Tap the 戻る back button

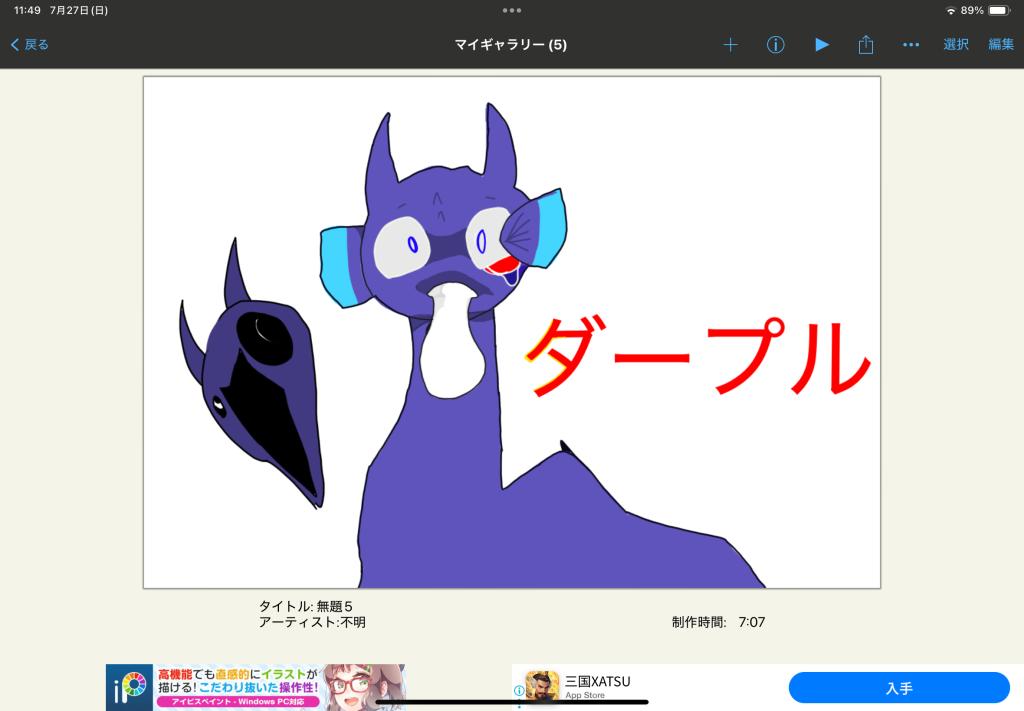(x=30, y=45)
